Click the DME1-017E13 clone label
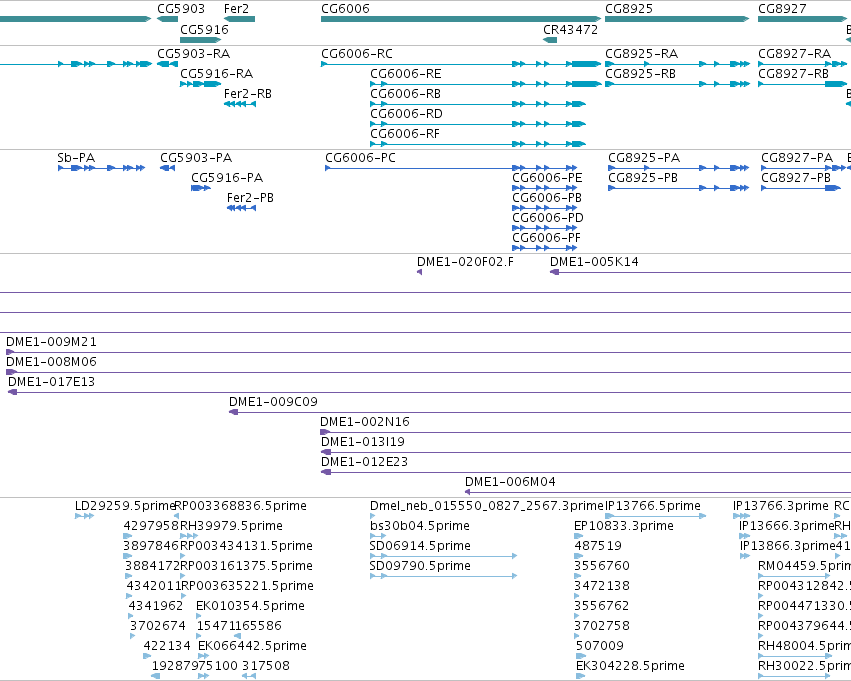851x681 pixels. pos(51,382)
